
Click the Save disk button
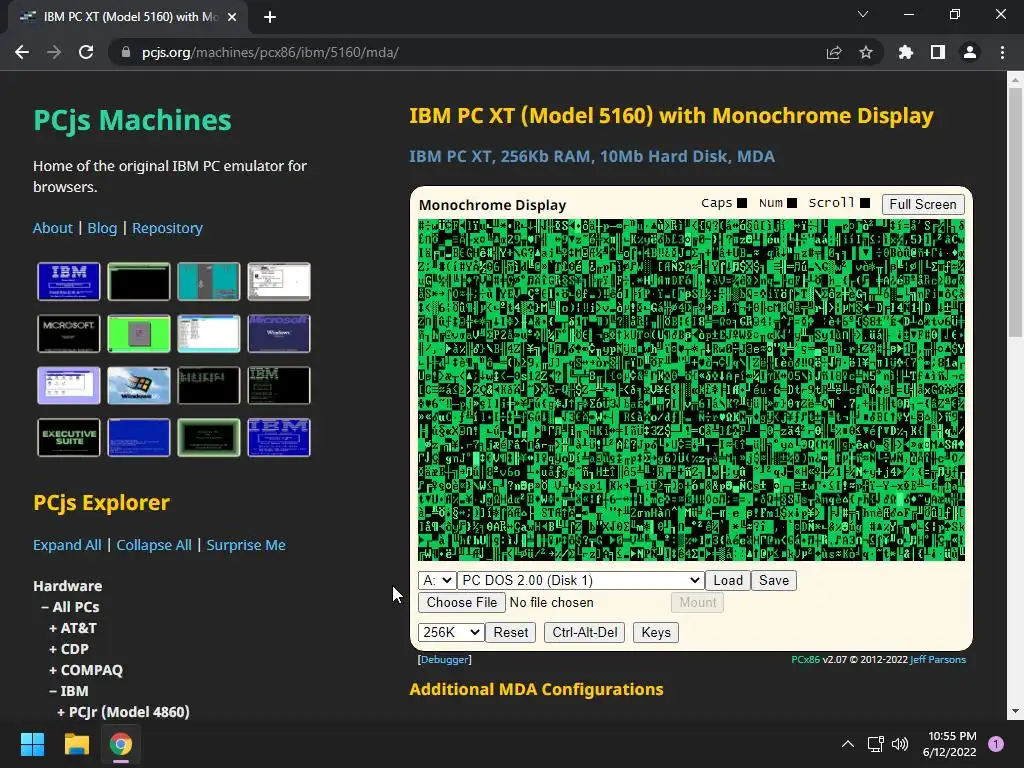click(774, 581)
